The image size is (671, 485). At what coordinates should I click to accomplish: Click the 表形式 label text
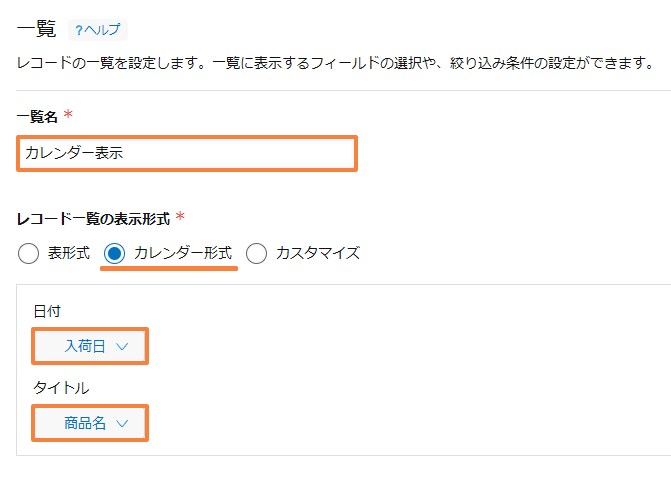[x=69, y=253]
